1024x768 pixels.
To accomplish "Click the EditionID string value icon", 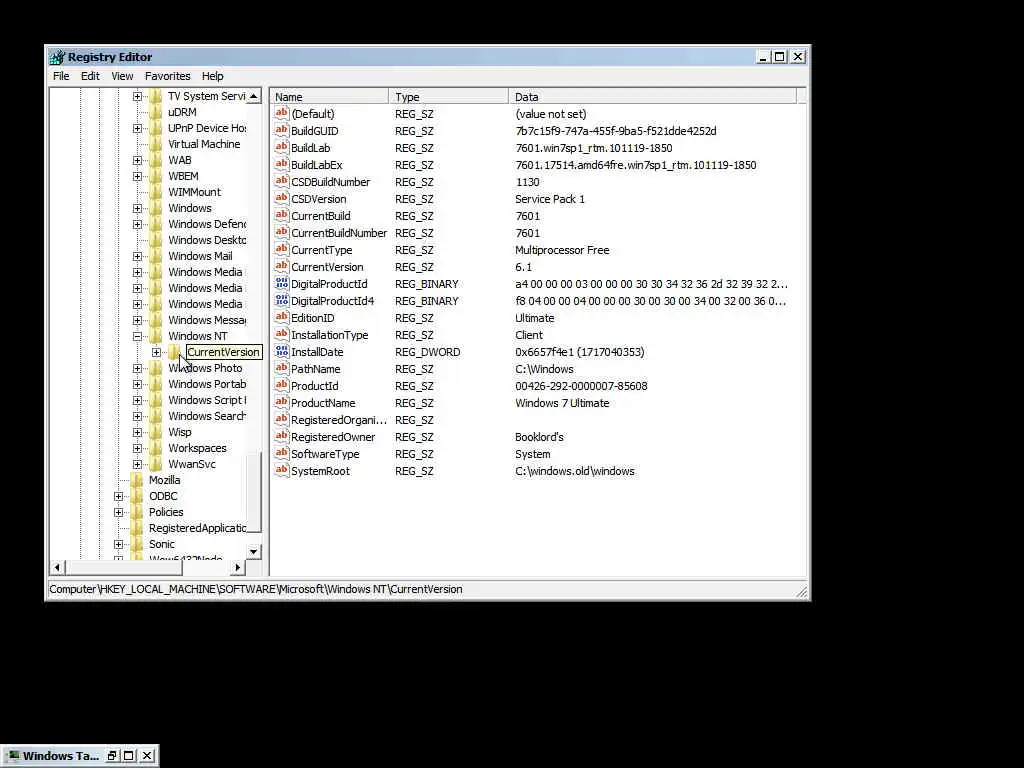I will tap(281, 317).
